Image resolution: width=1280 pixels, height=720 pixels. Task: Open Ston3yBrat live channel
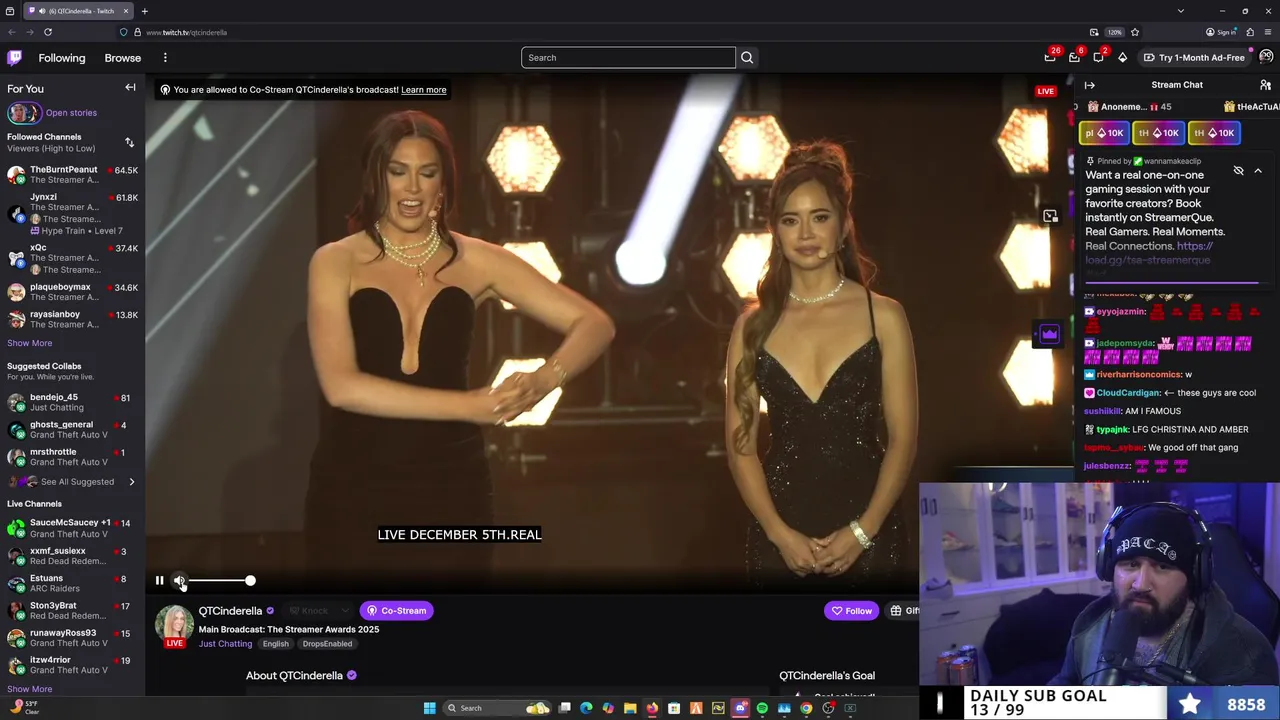72,610
